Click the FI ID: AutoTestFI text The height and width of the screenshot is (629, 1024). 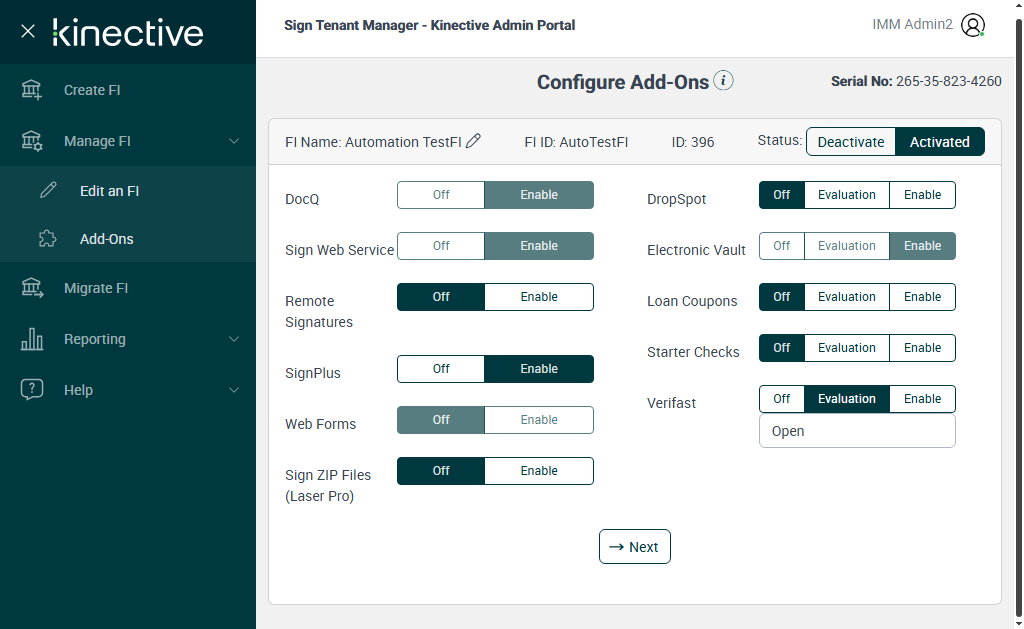click(x=576, y=142)
